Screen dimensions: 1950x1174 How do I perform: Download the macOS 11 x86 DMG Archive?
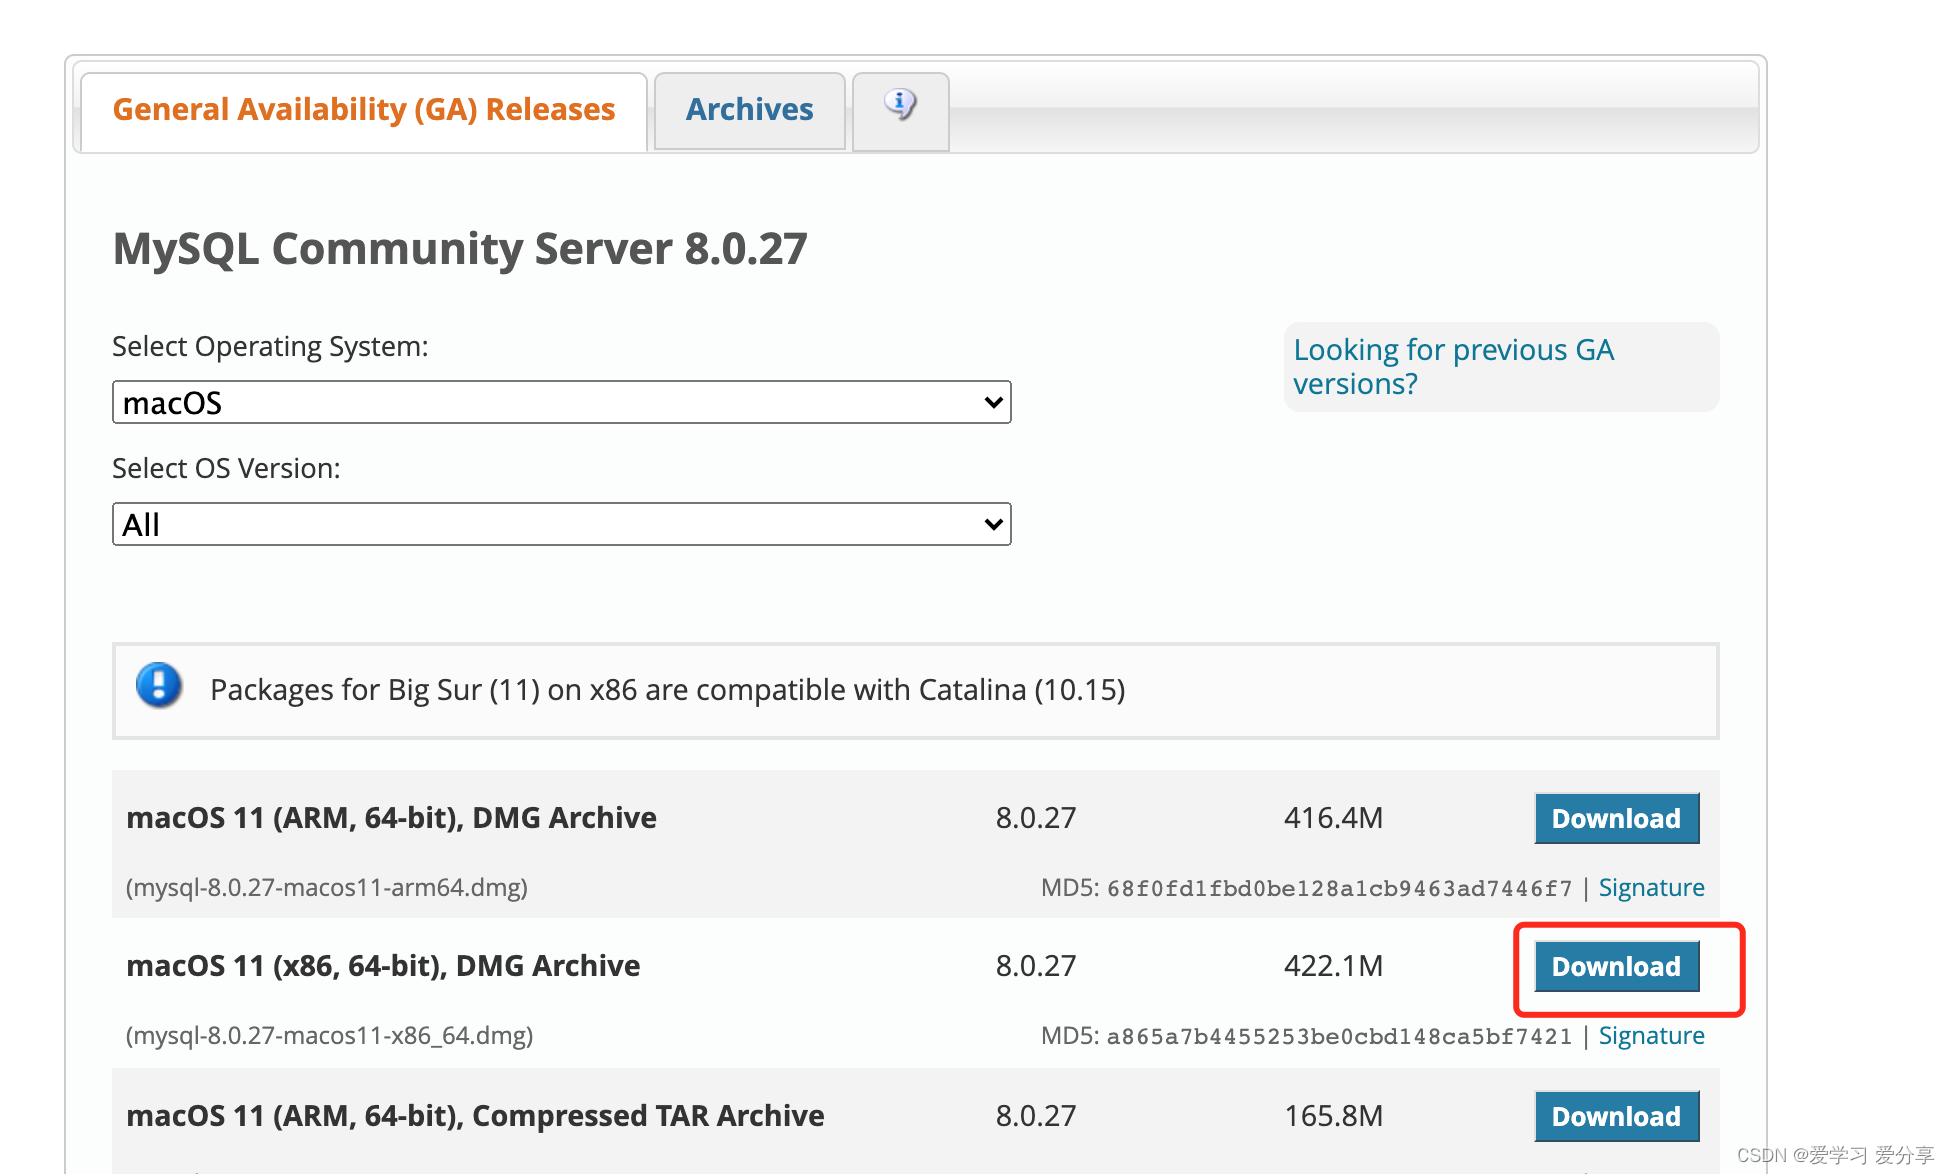click(x=1617, y=966)
